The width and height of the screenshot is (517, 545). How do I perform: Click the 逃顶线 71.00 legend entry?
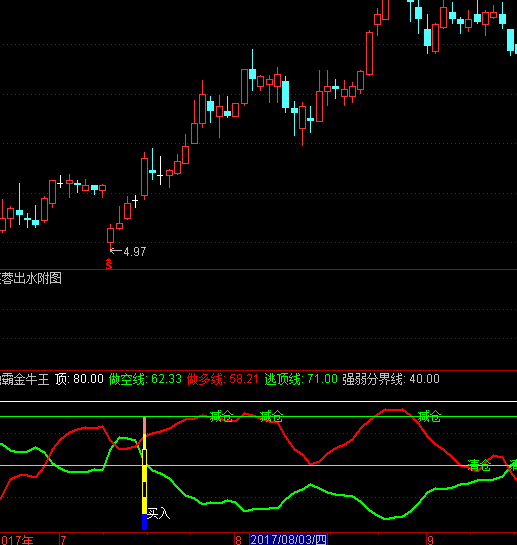(301, 379)
